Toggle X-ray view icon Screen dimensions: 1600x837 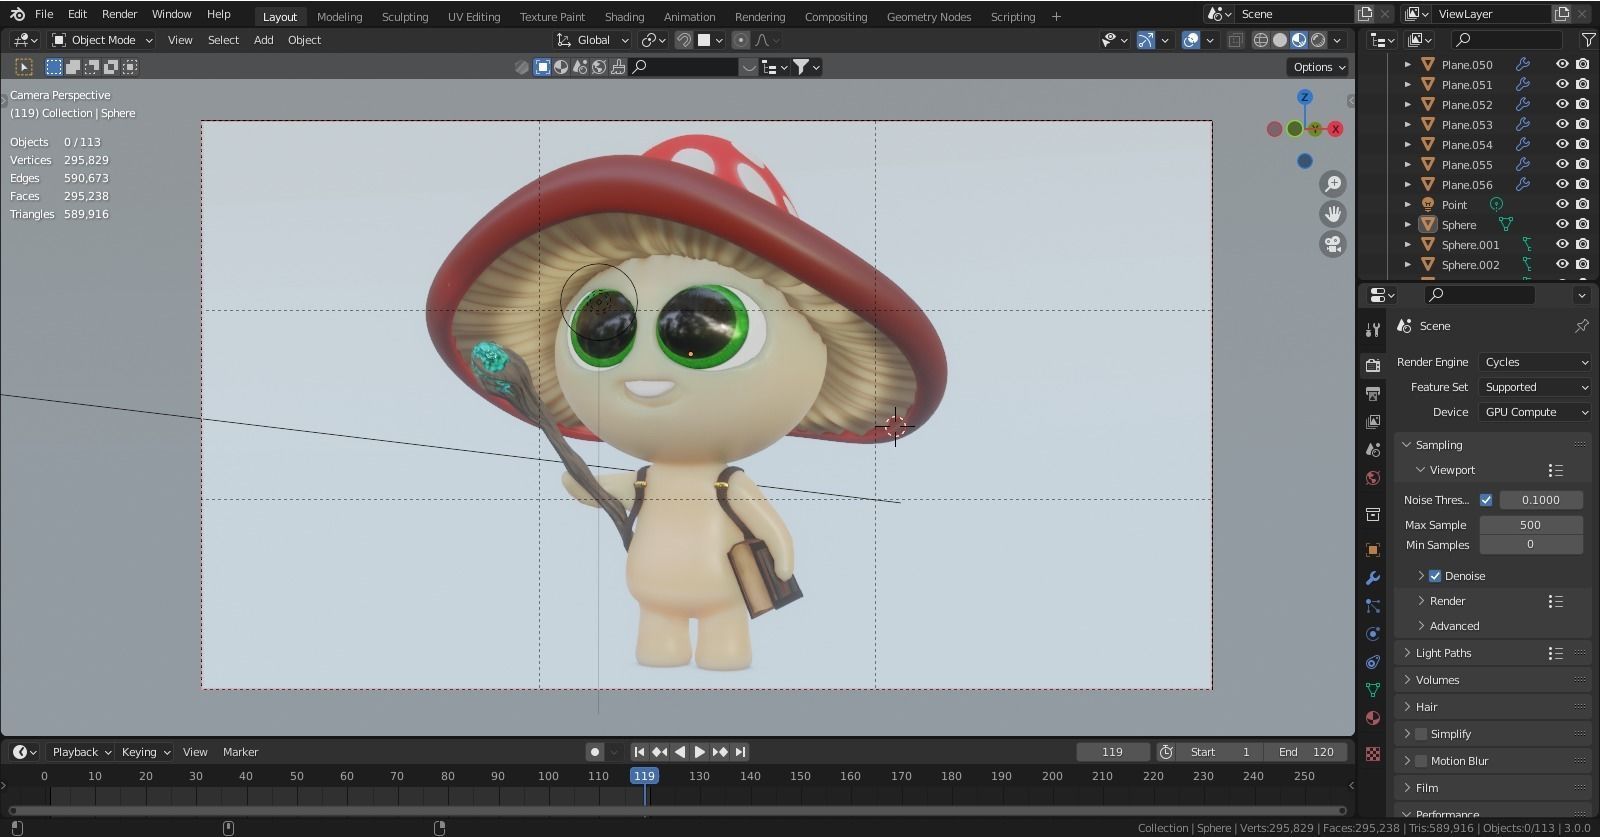click(x=1236, y=40)
